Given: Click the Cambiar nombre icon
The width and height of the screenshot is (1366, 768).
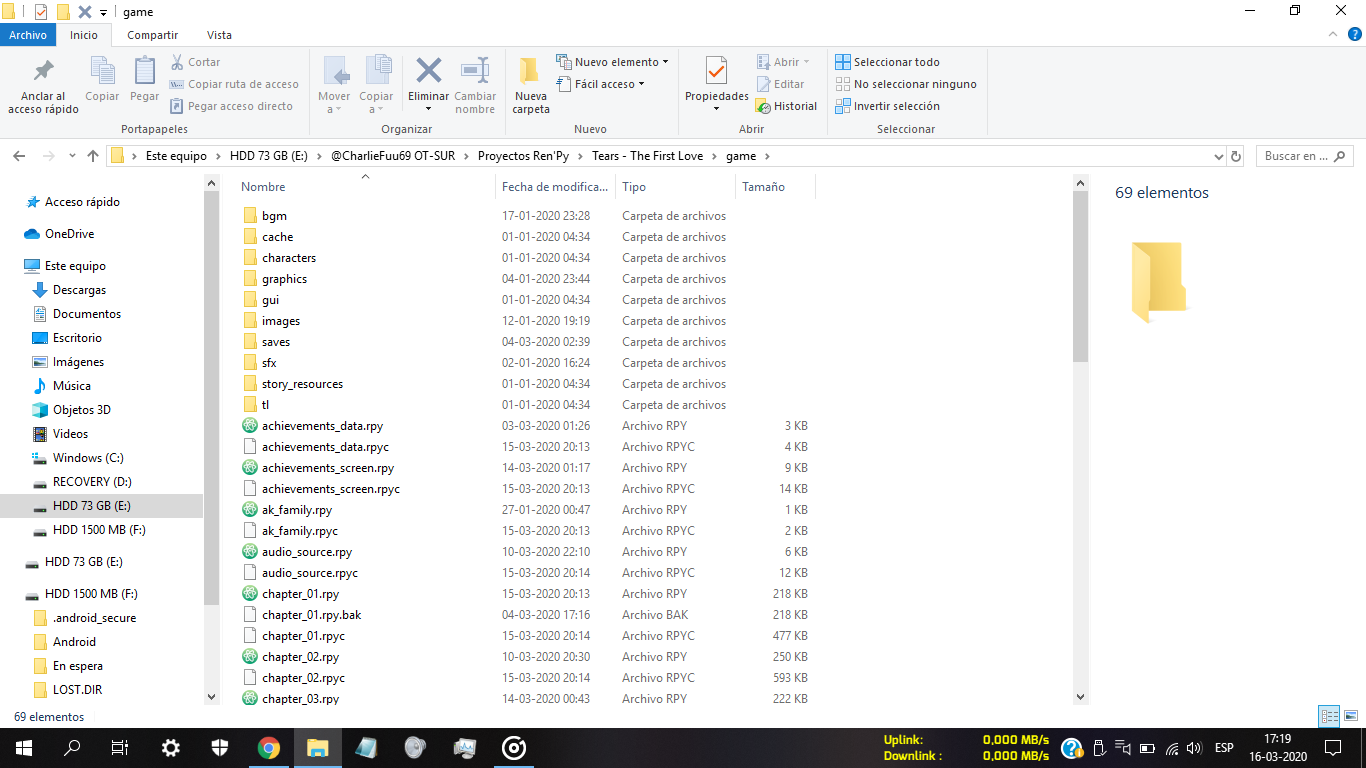Looking at the screenshot, I should [475, 72].
